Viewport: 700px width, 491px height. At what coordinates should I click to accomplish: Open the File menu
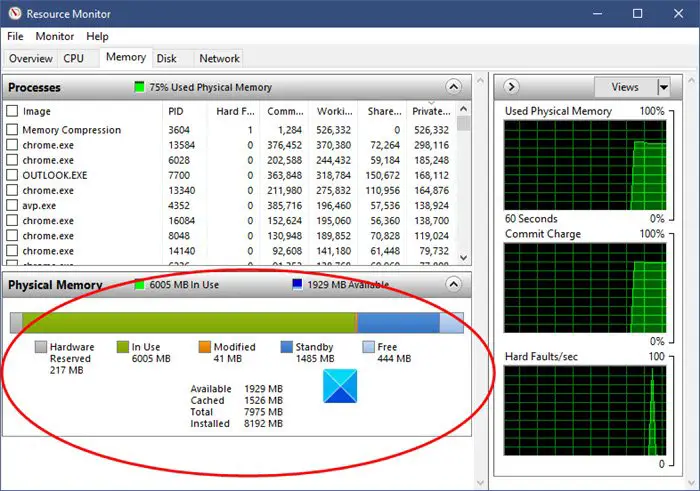click(15, 36)
